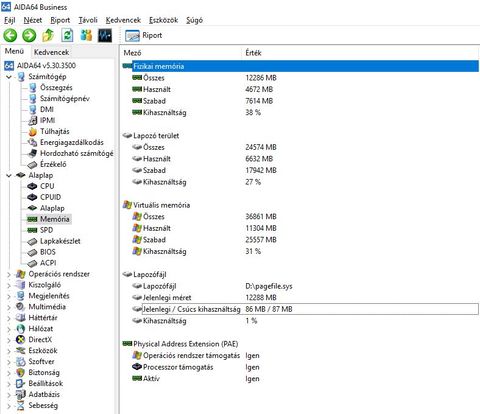480x414 pixels.
Task: Select the Fizikai memória header row
Action: pos(300,66)
